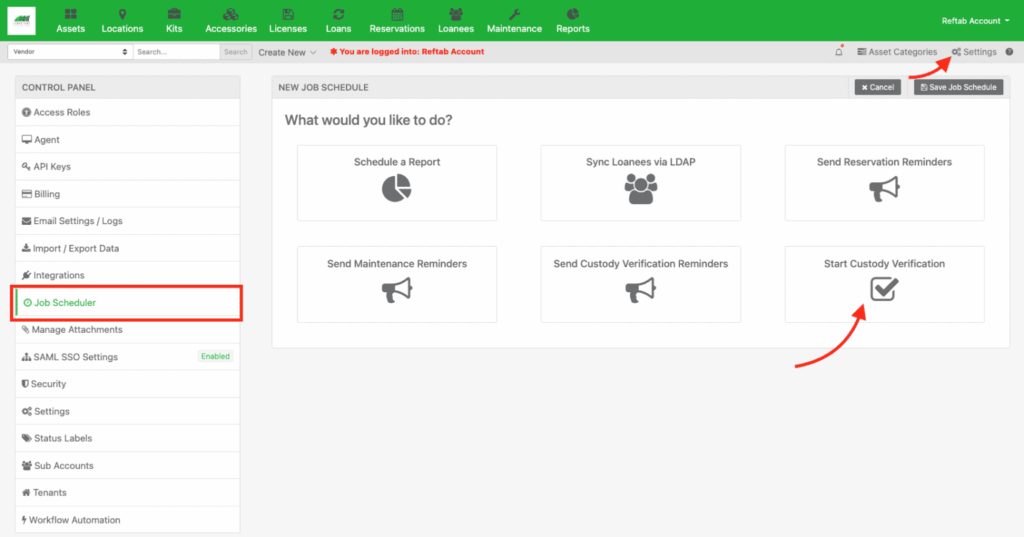Click the Save Job Schedule button
Image resolution: width=1024 pixels, height=537 pixels.
coord(958,87)
